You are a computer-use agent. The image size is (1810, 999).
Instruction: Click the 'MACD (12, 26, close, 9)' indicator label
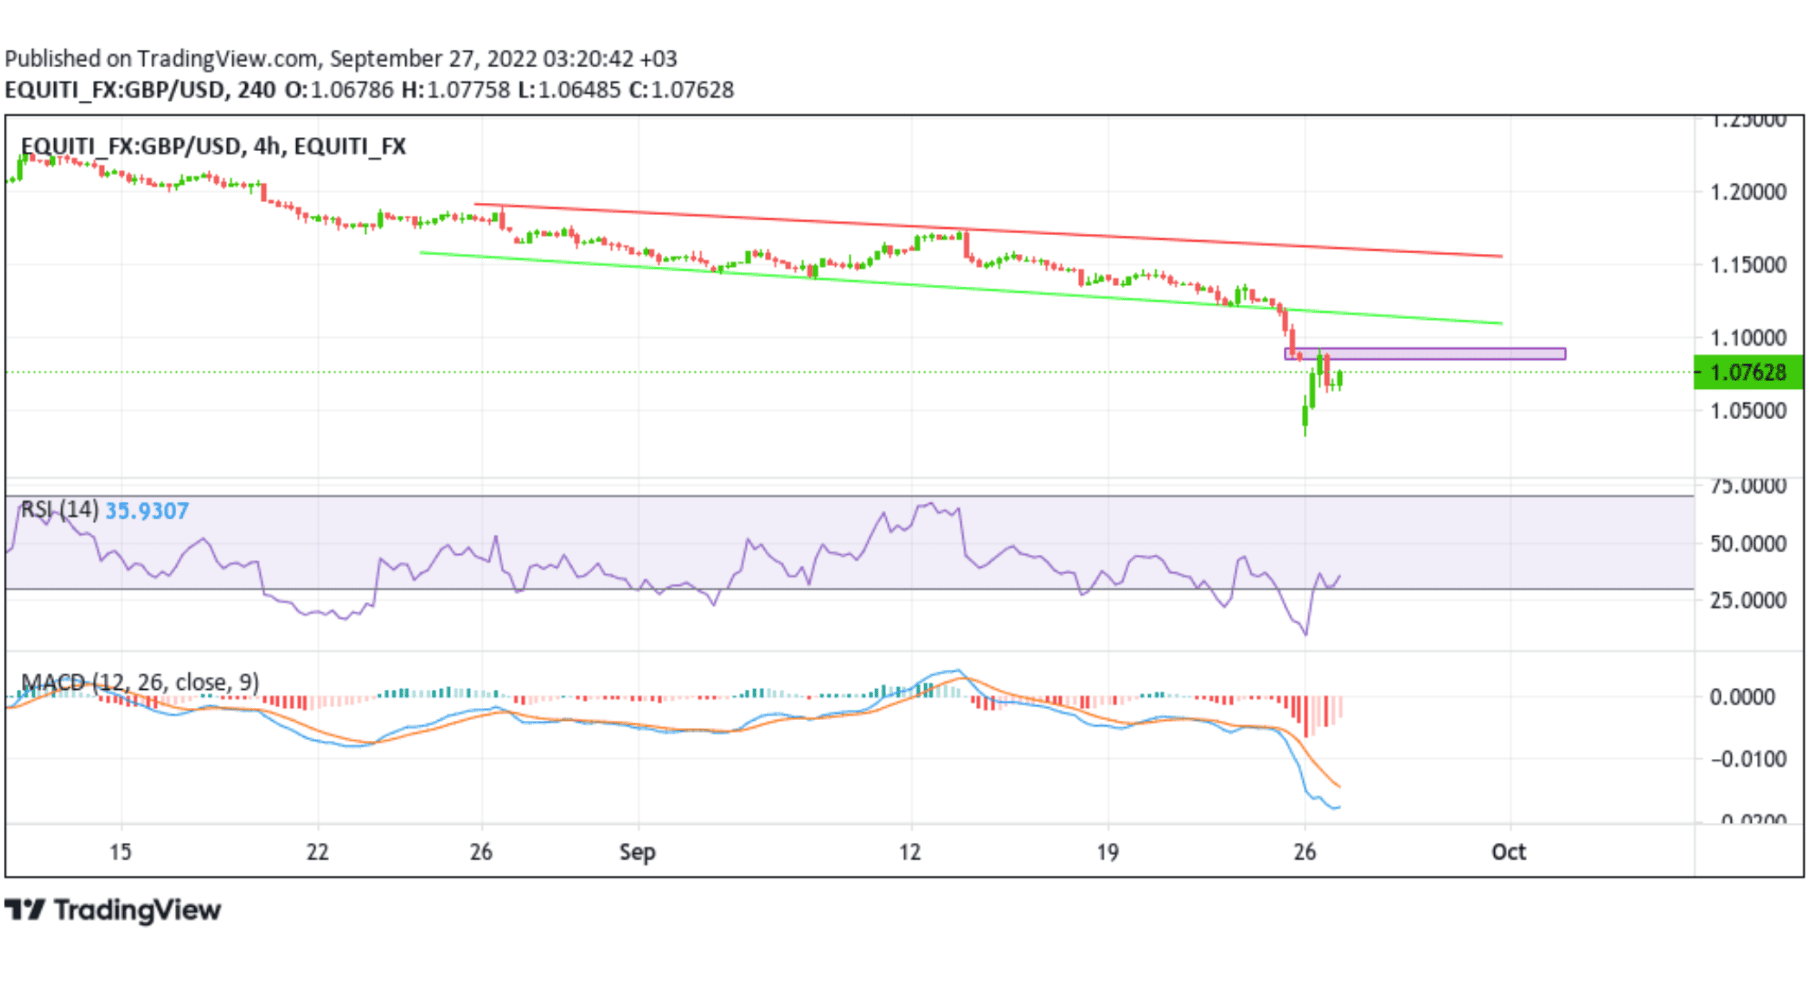140,682
